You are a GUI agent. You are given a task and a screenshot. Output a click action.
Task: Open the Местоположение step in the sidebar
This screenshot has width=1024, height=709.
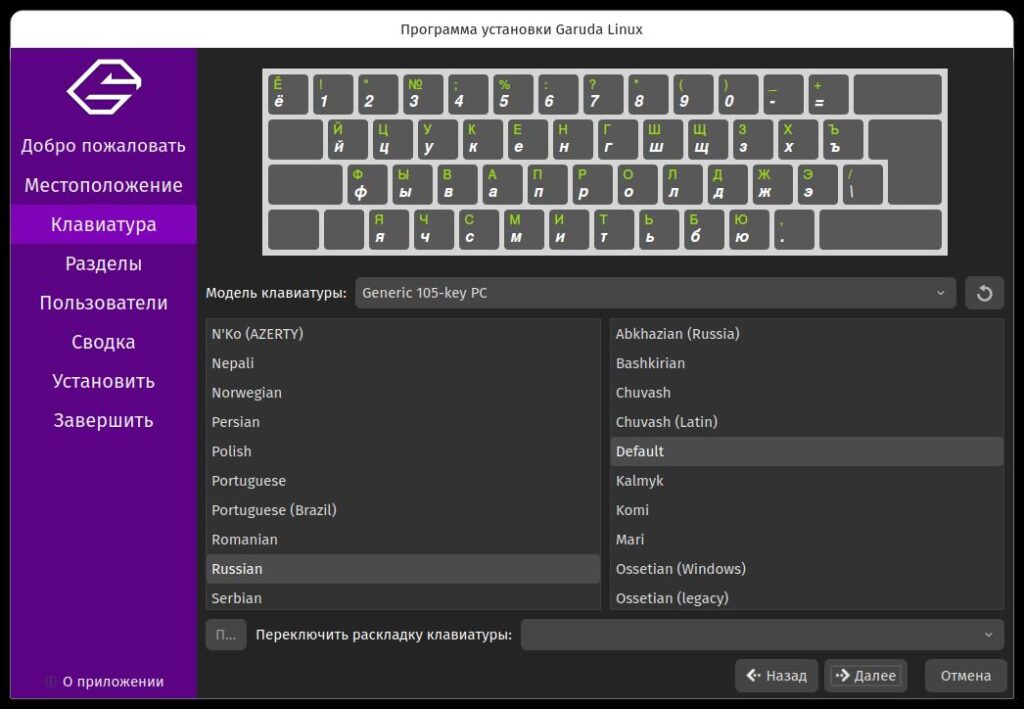point(103,185)
